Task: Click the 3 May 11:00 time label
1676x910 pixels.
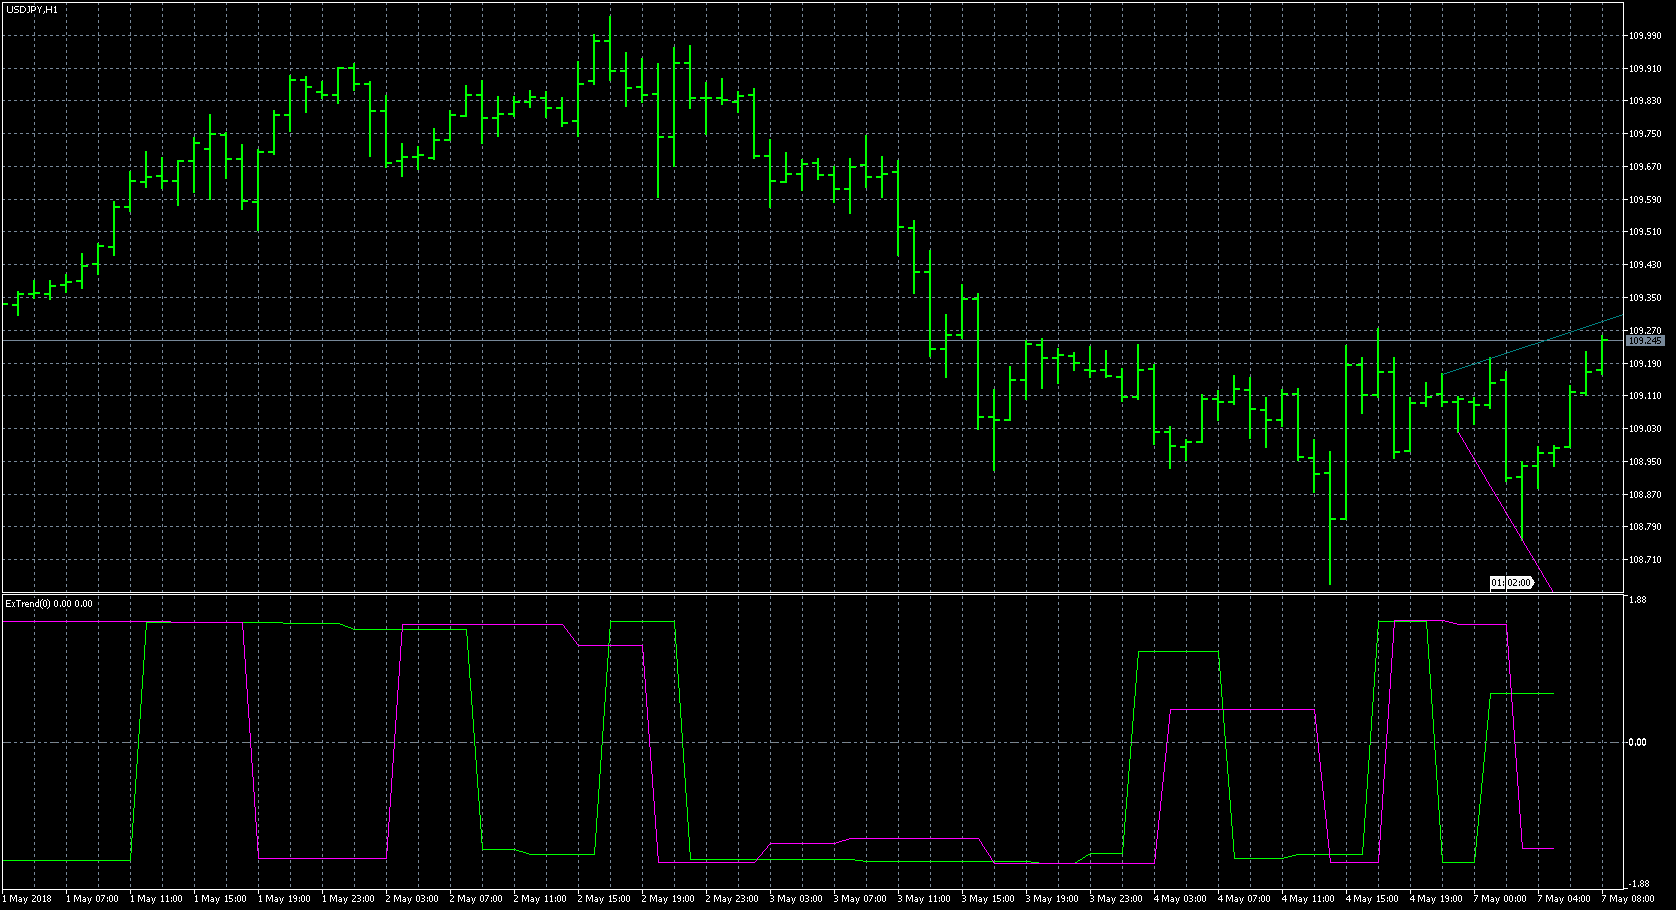Action: click(924, 899)
